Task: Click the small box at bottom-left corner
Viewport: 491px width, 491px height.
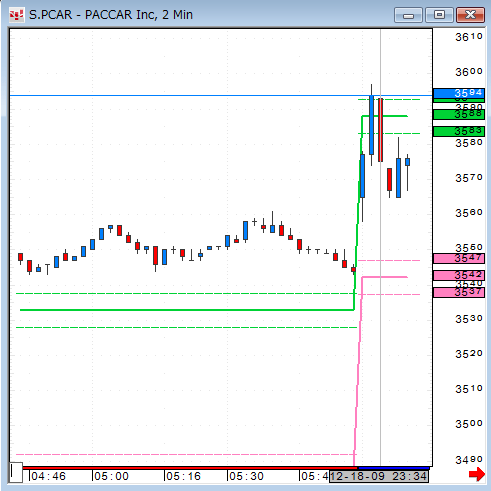Action: (16, 472)
